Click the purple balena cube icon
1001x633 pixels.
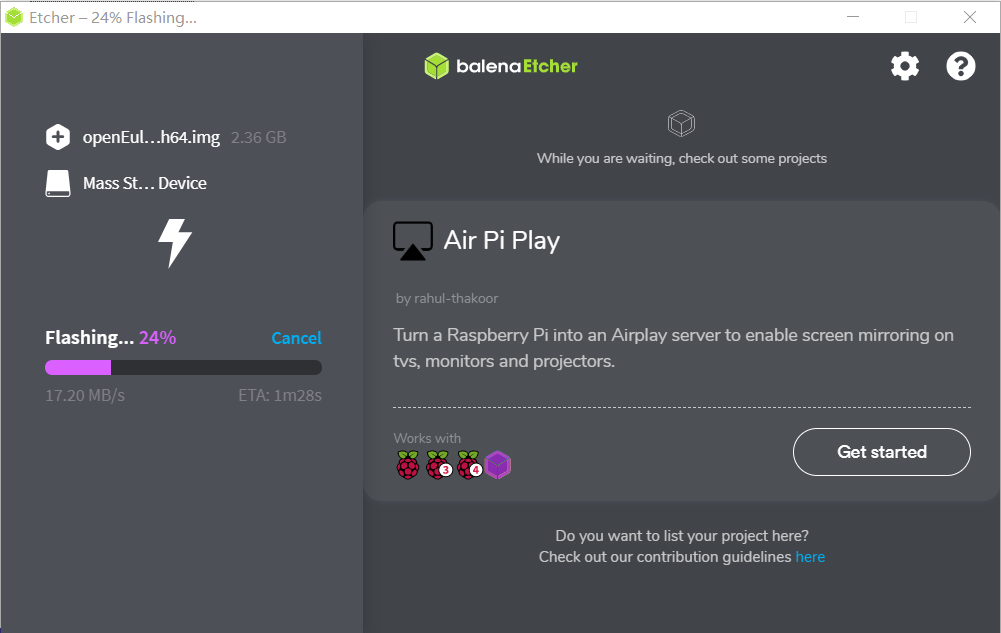point(497,465)
